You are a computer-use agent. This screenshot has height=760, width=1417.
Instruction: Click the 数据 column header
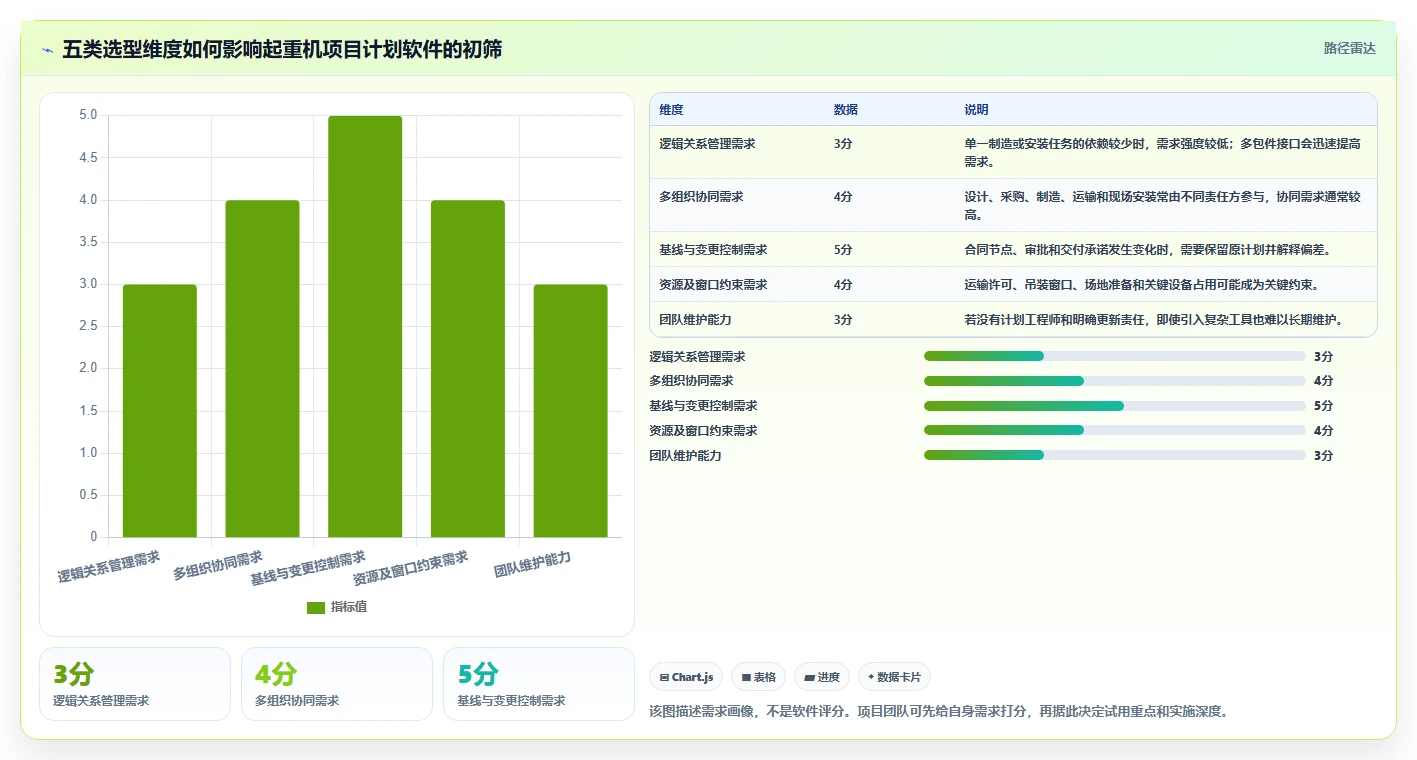tap(846, 110)
